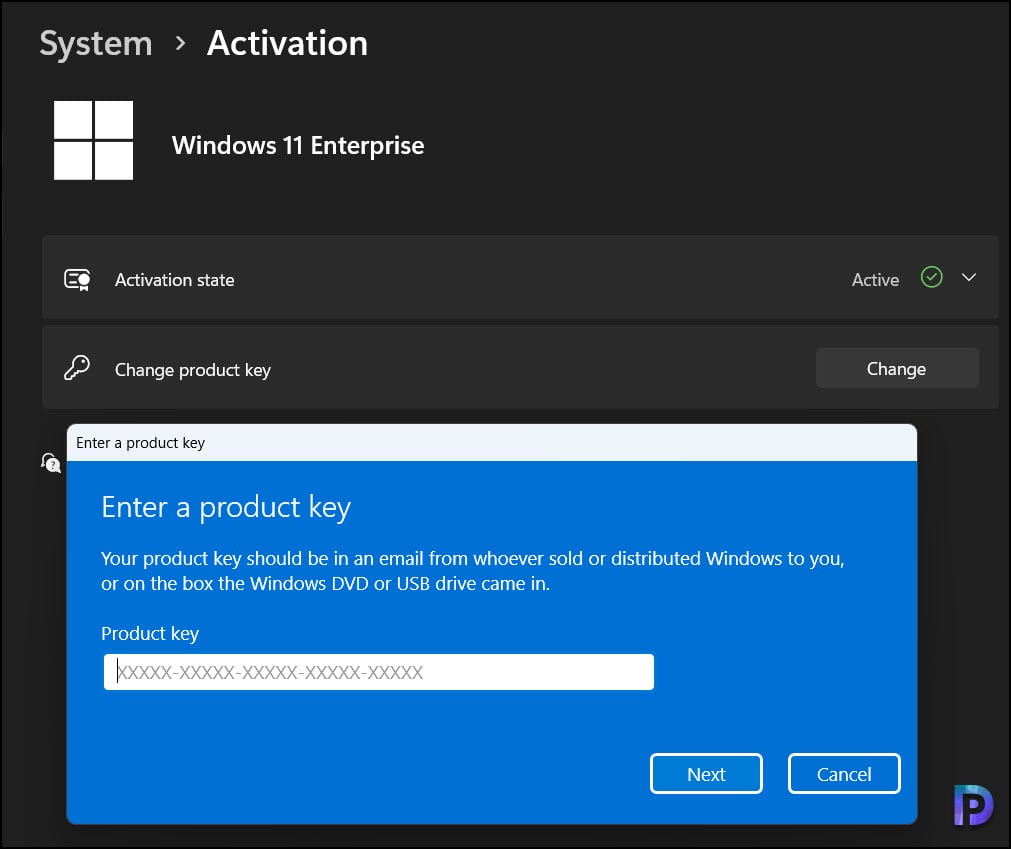Click Next in the product key dialog
The width and height of the screenshot is (1011, 849).
coord(706,774)
